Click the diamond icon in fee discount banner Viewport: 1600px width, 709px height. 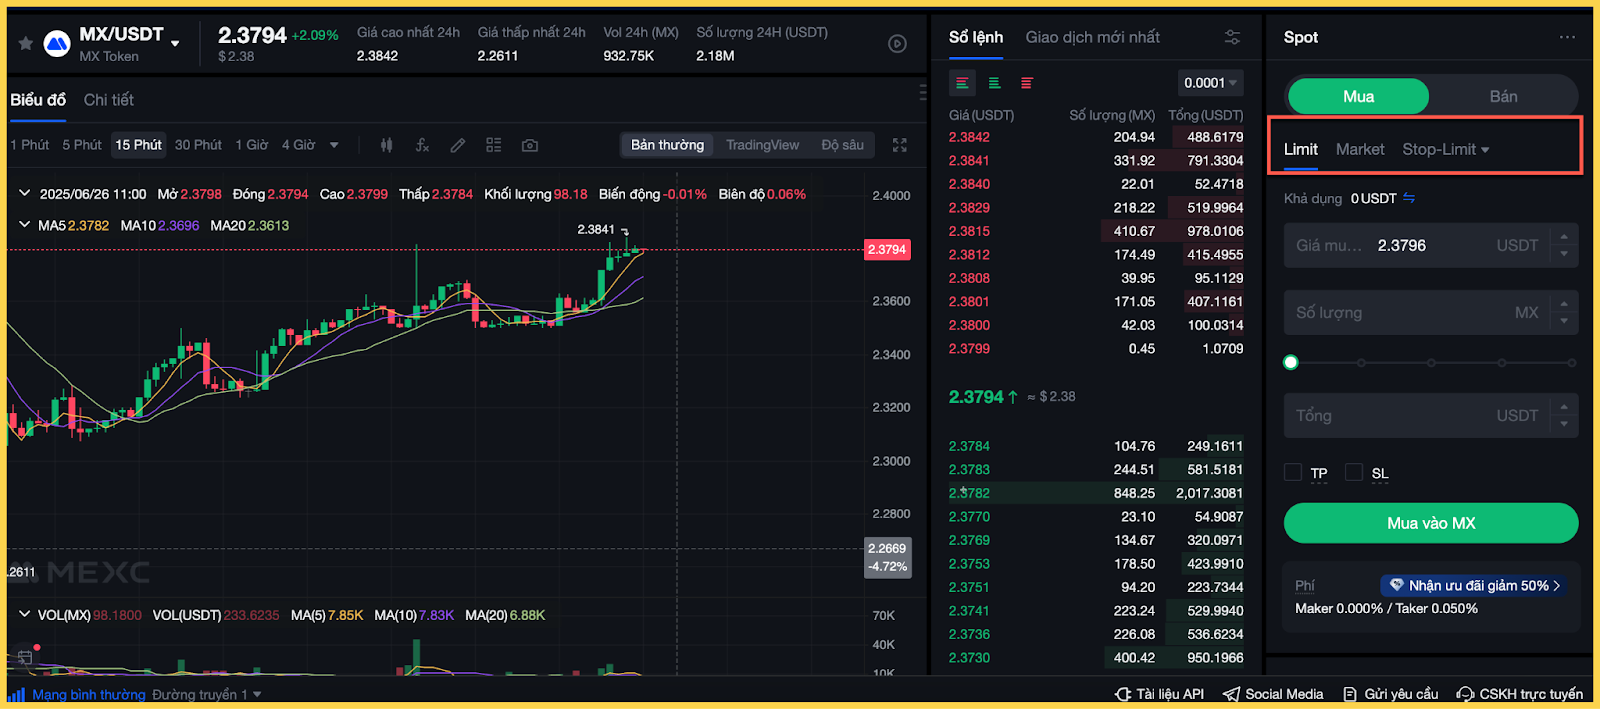pyautogui.click(x=1397, y=585)
